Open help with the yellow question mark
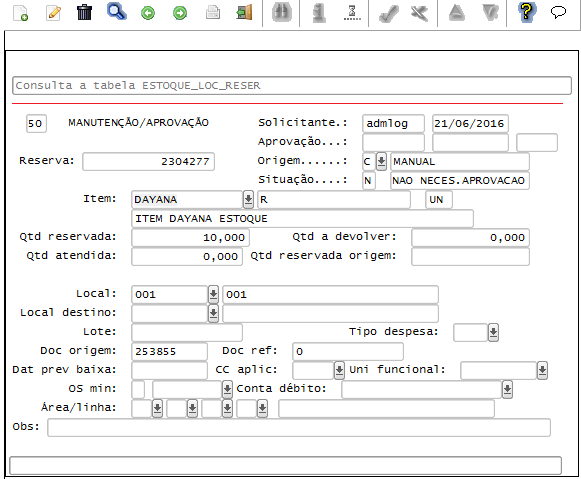The image size is (581, 479). tap(527, 12)
